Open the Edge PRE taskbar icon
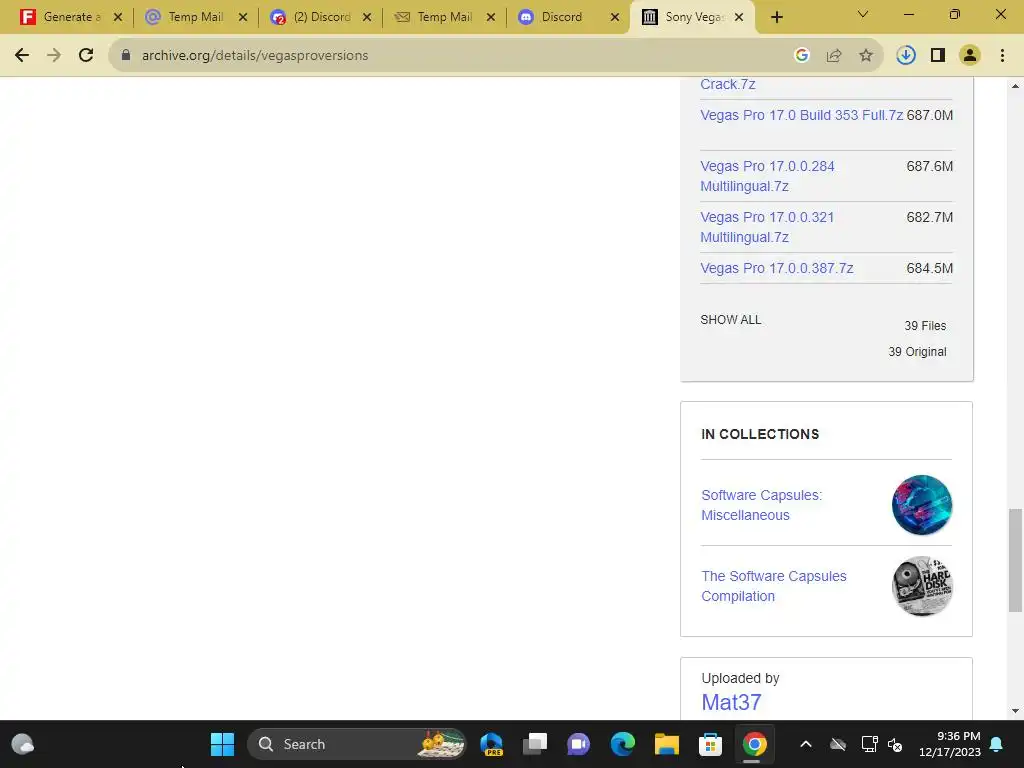This screenshot has height=768, width=1024. tap(491, 744)
